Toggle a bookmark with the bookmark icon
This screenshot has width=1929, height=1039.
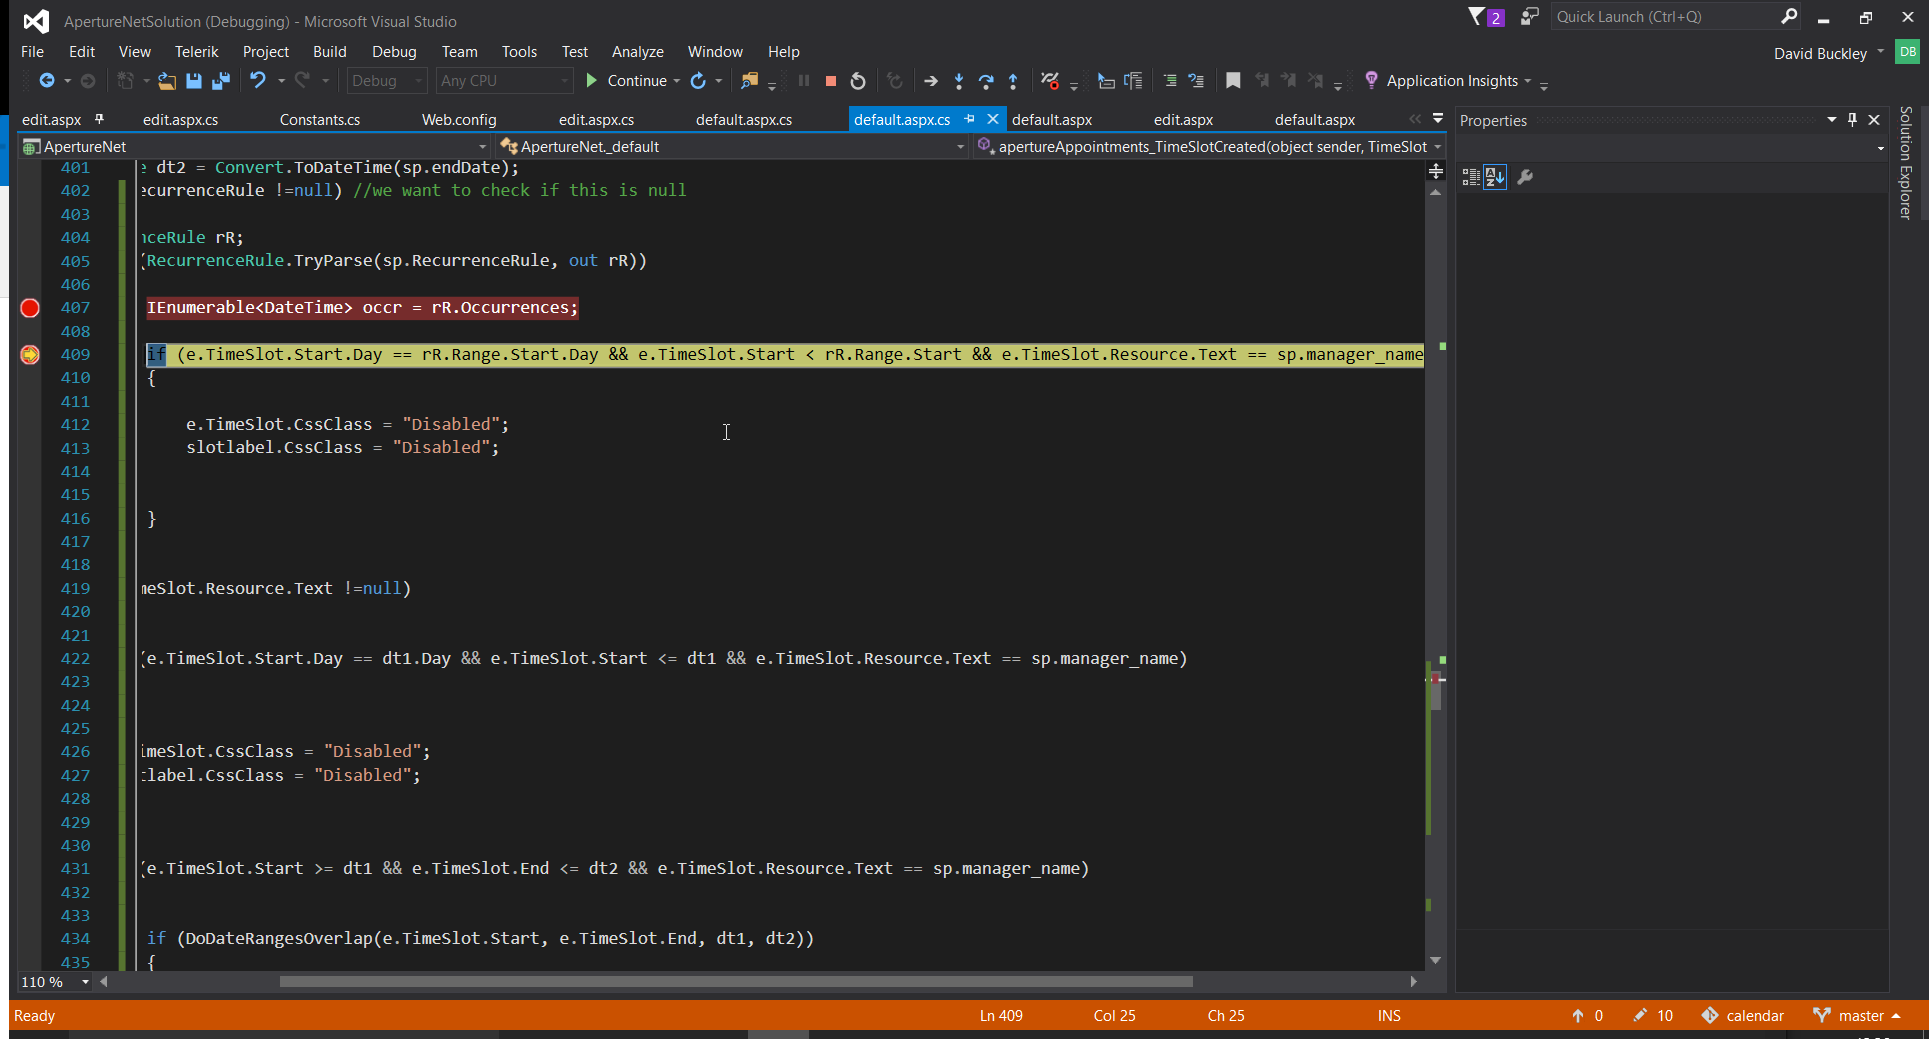pos(1233,81)
